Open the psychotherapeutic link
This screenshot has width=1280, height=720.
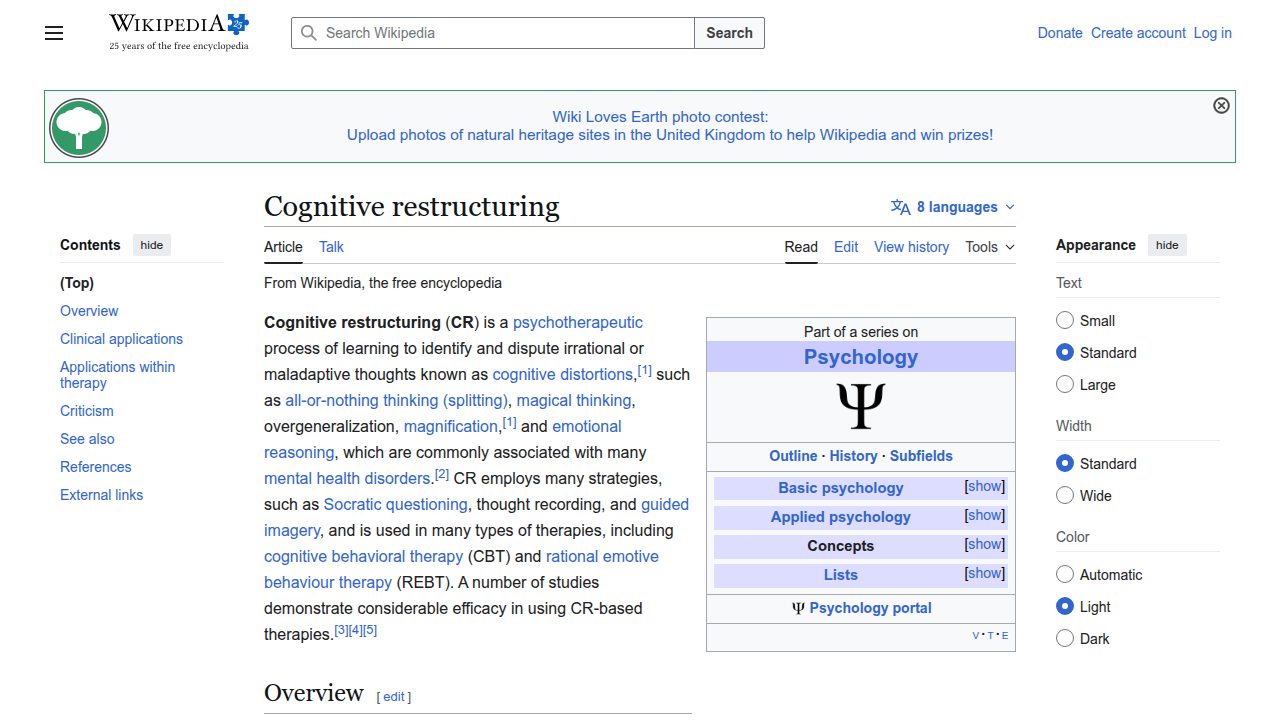coord(578,322)
